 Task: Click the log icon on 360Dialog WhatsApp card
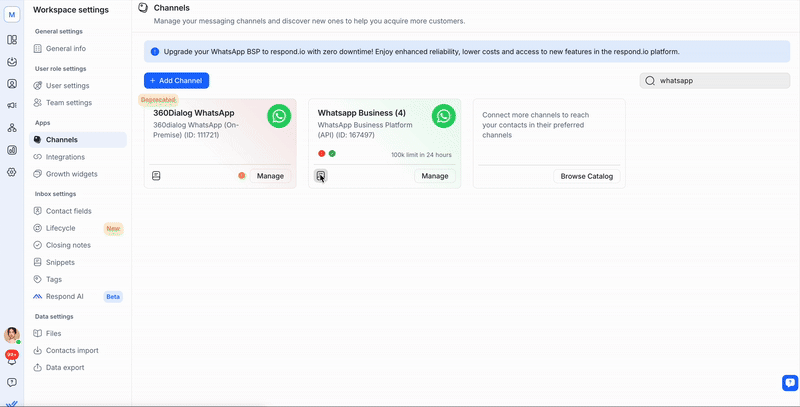[x=156, y=176]
